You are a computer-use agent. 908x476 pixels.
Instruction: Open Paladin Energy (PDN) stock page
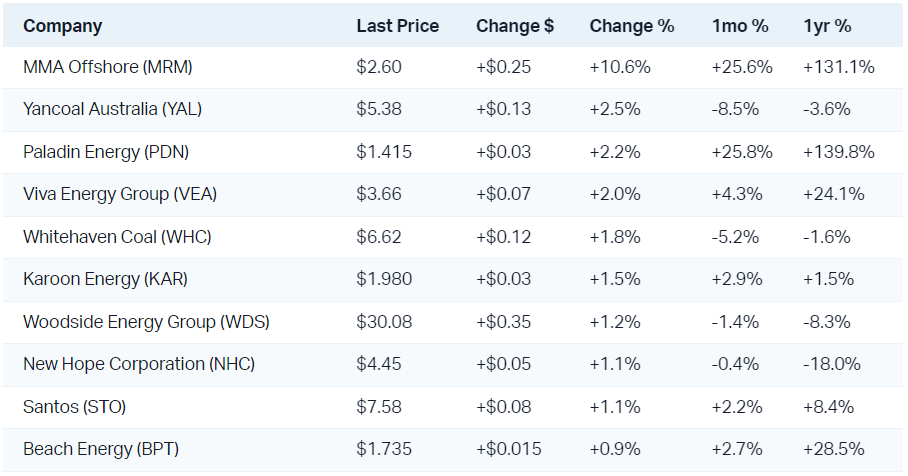[x=106, y=152]
